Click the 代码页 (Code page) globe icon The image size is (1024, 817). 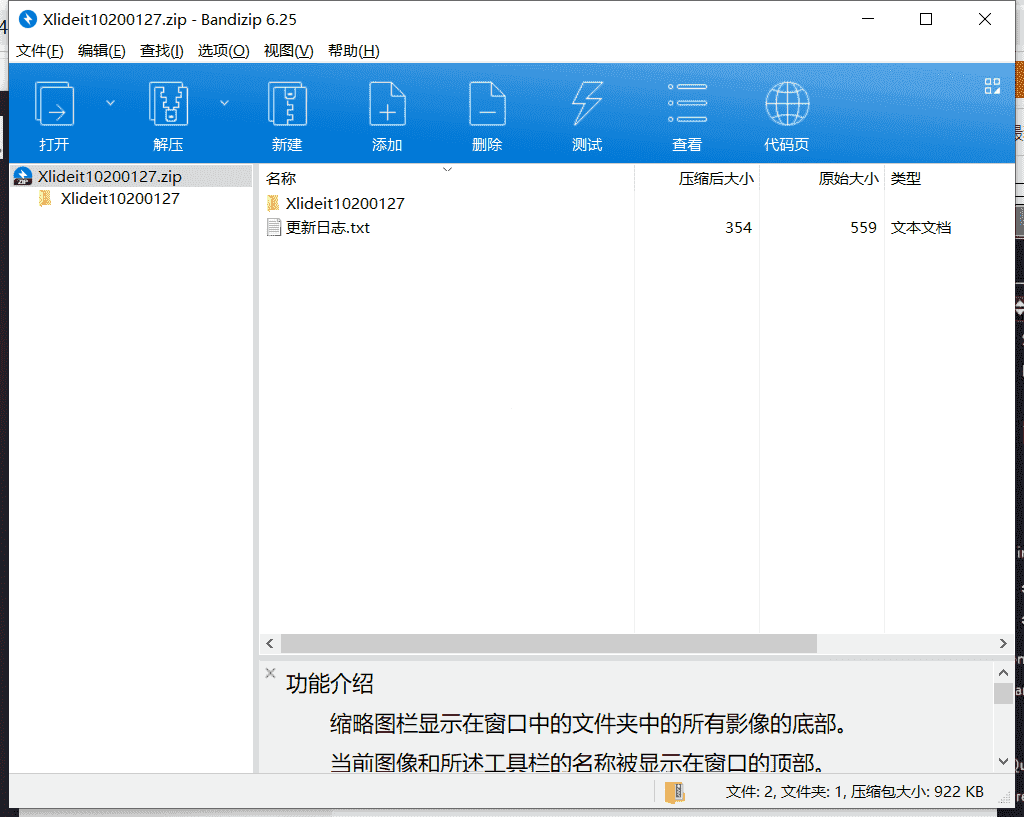coord(787,104)
